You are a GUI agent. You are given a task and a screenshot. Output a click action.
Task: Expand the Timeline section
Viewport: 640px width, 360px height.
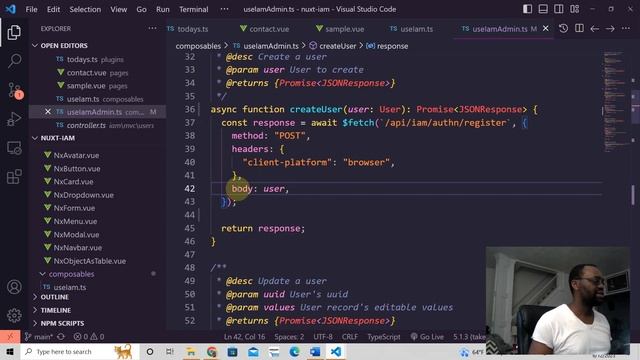tap(56, 310)
